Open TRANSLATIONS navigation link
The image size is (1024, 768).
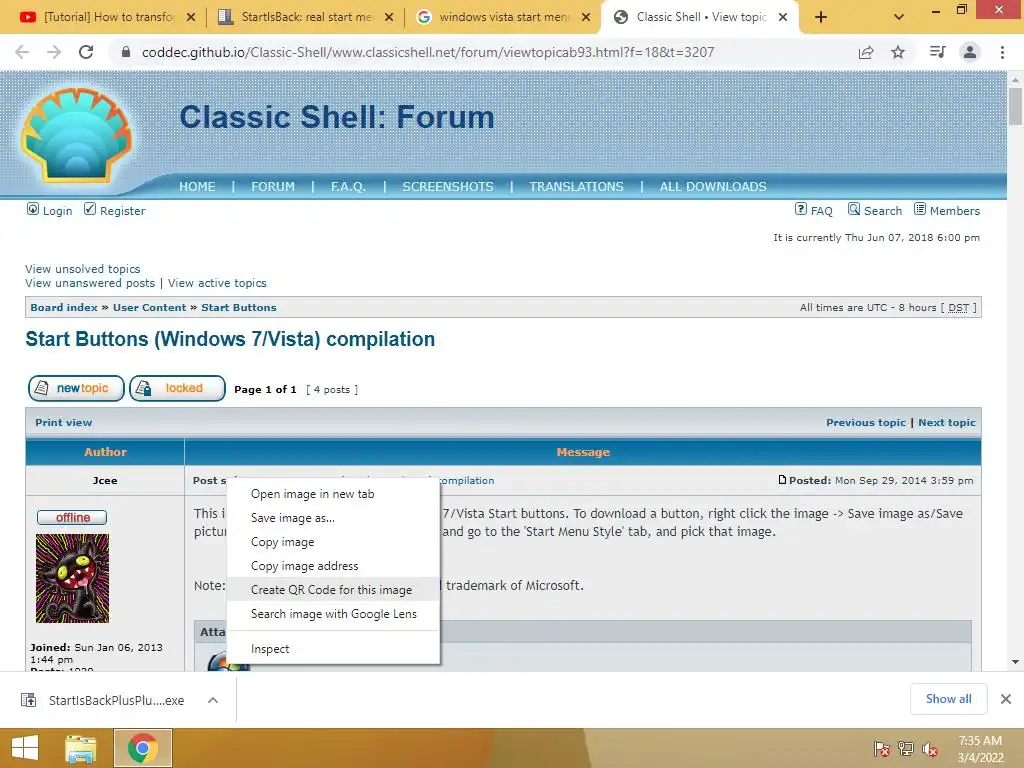click(576, 187)
